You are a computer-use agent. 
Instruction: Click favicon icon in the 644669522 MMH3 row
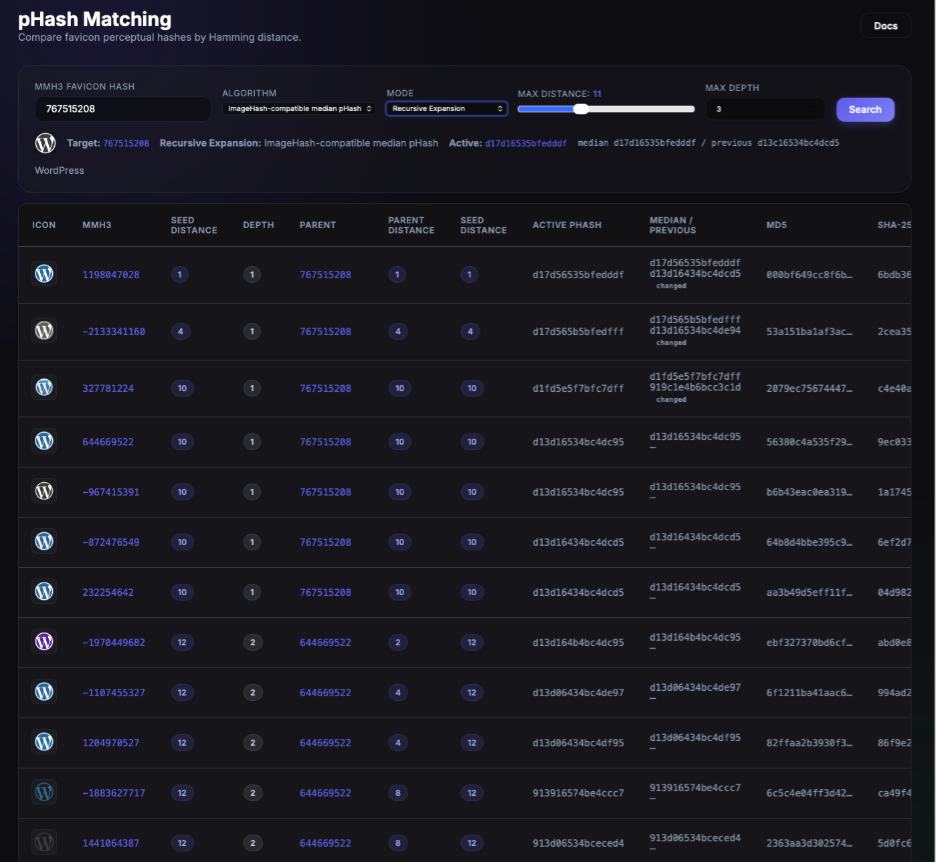[44, 441]
